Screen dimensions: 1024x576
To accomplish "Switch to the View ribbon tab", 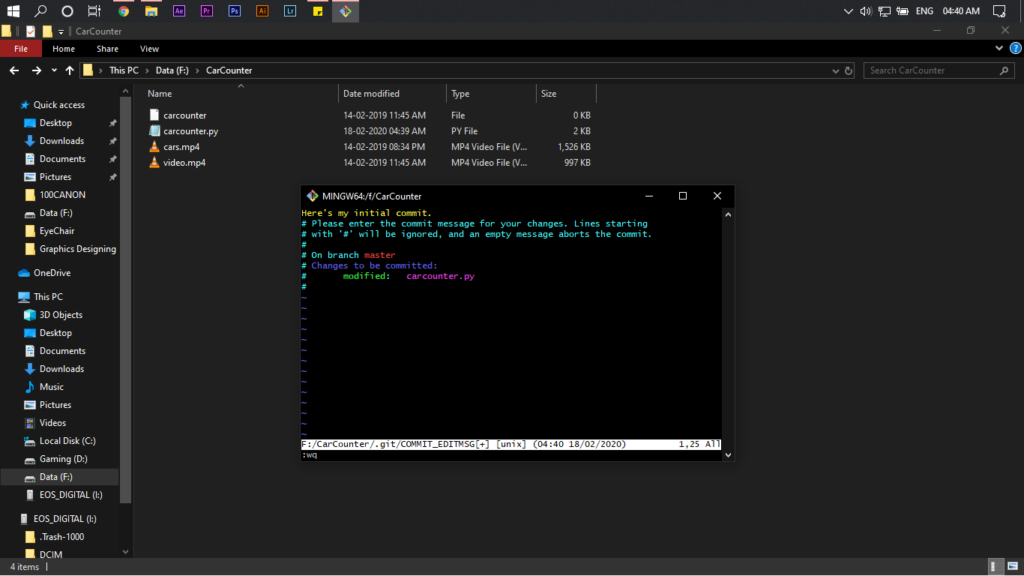I will coord(149,48).
